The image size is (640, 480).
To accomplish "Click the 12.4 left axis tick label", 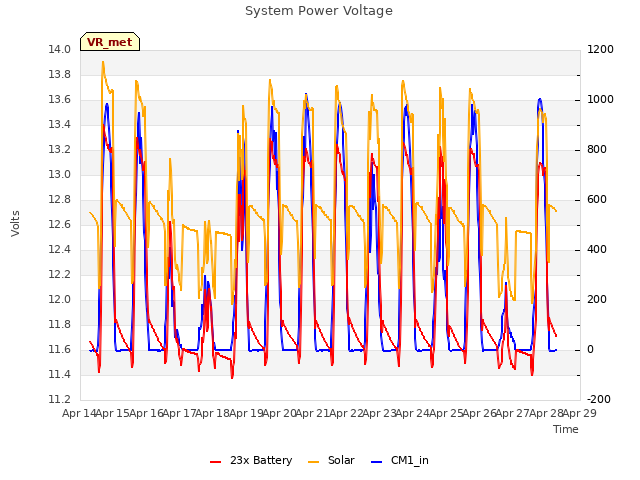I will pos(60,249).
